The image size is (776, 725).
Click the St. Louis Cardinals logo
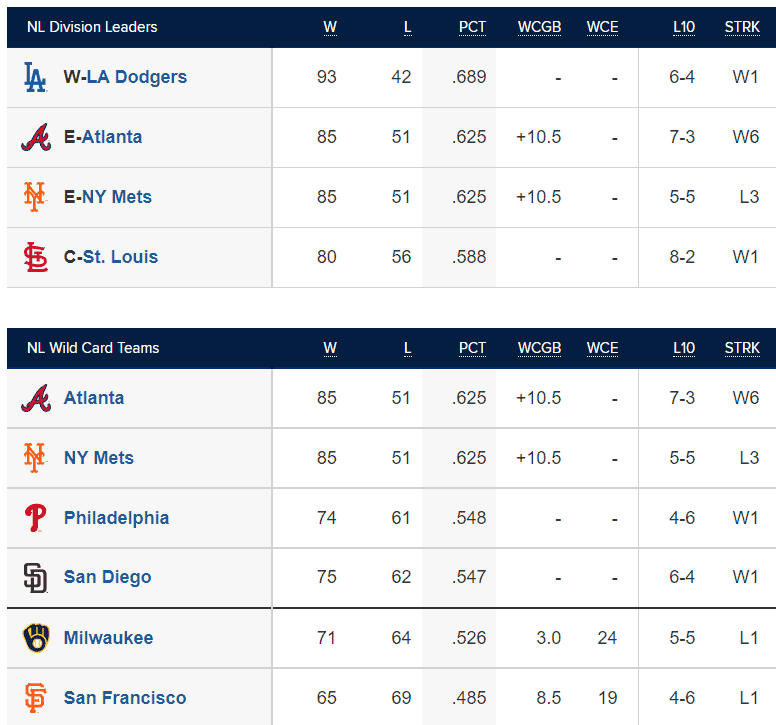coord(36,257)
